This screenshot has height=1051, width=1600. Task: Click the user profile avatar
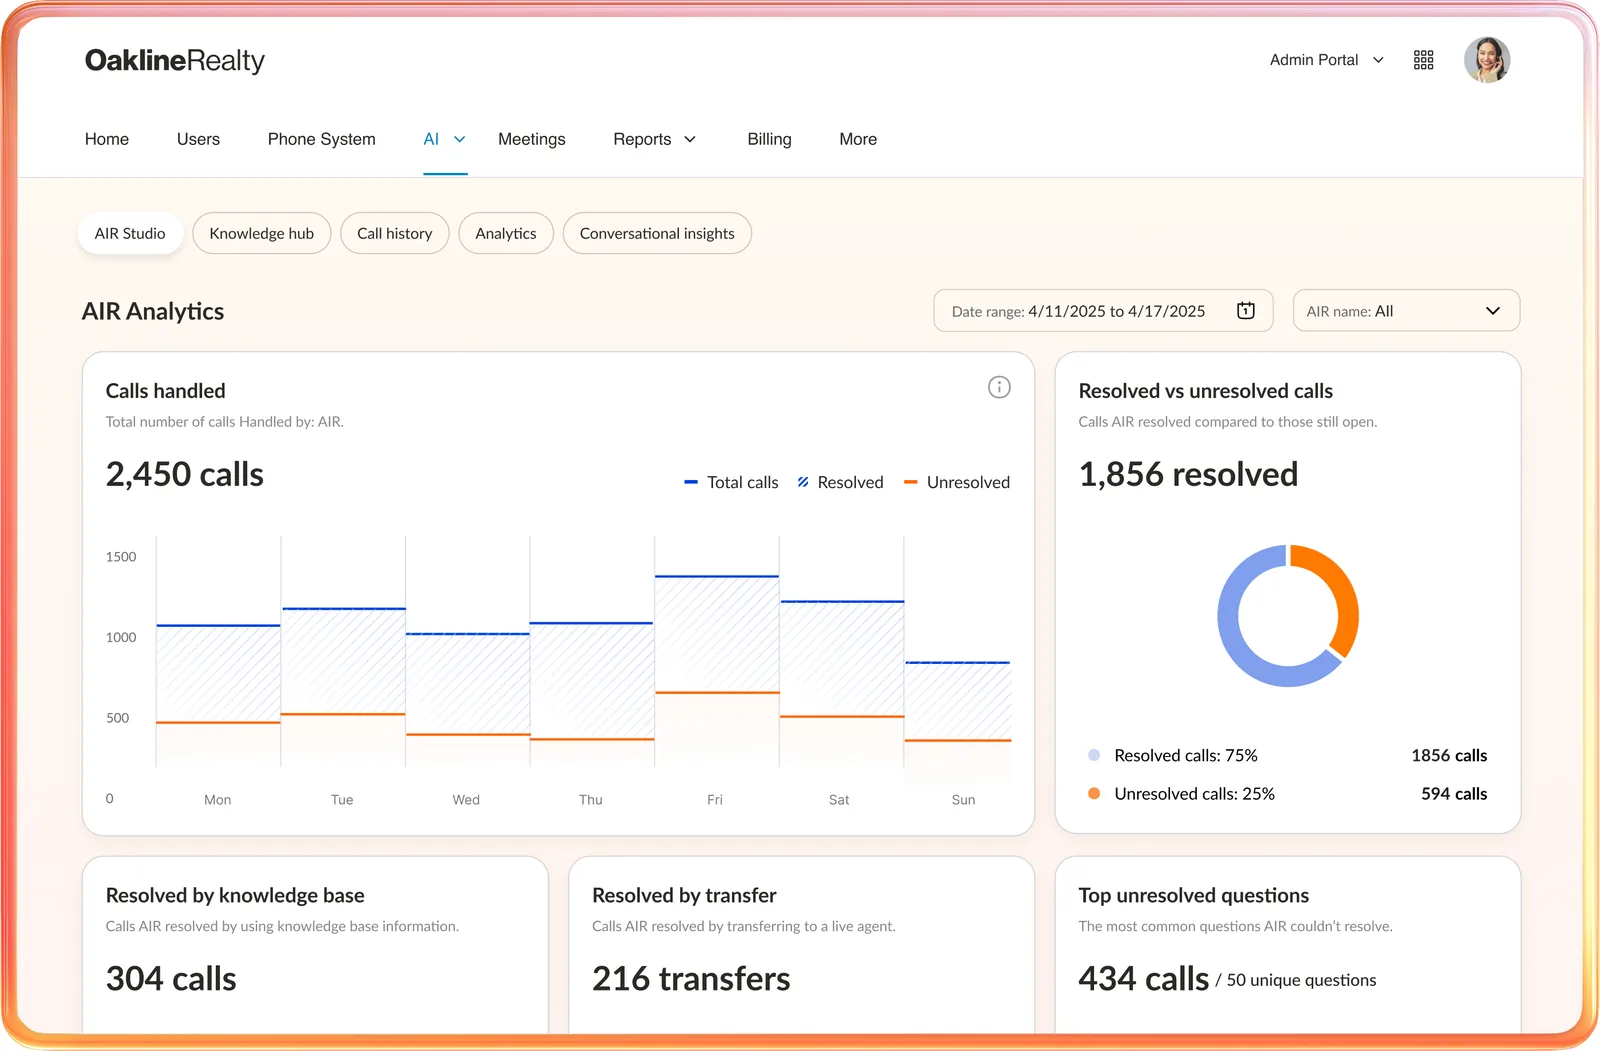1487,60
